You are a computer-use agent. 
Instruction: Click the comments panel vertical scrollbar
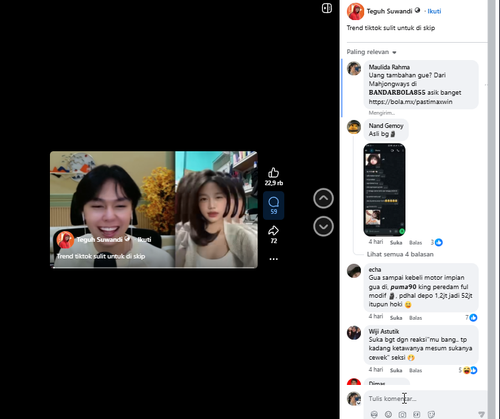click(x=492, y=209)
